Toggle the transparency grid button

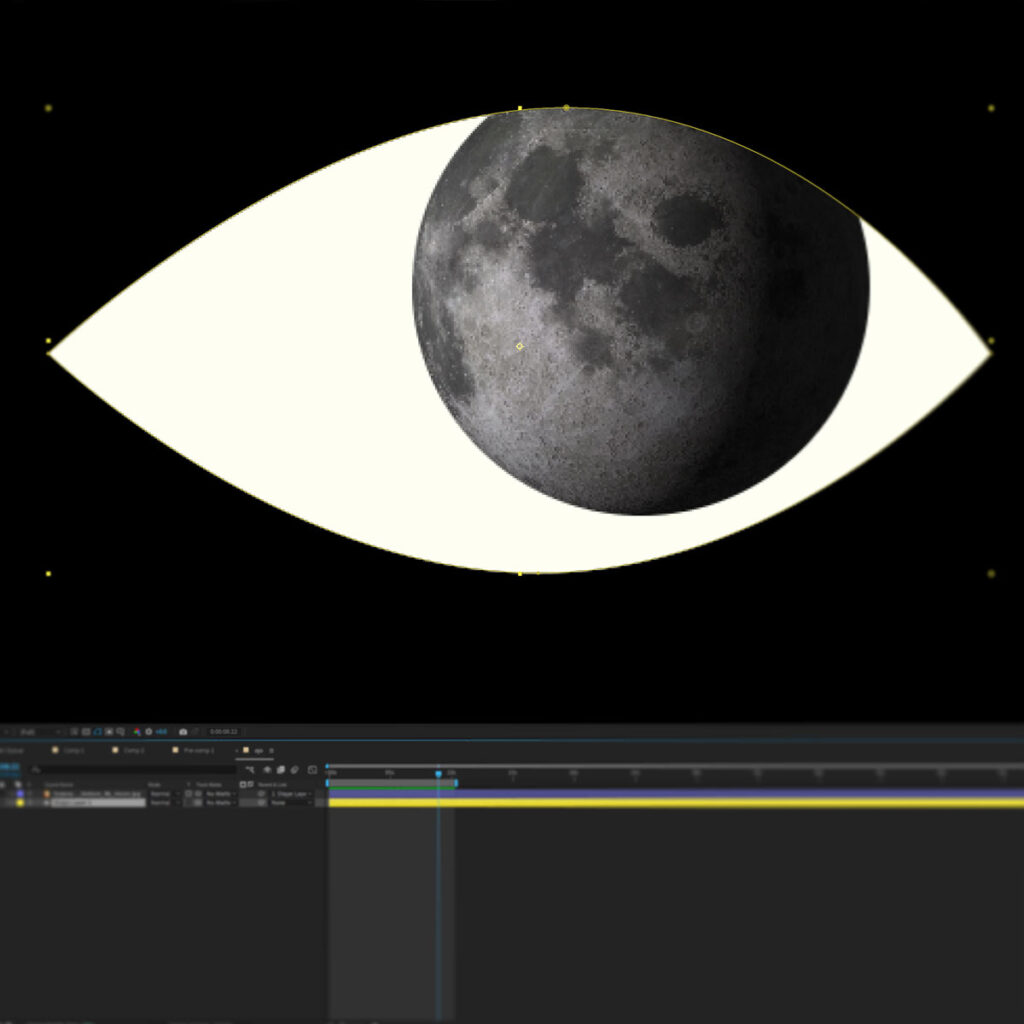click(x=86, y=732)
